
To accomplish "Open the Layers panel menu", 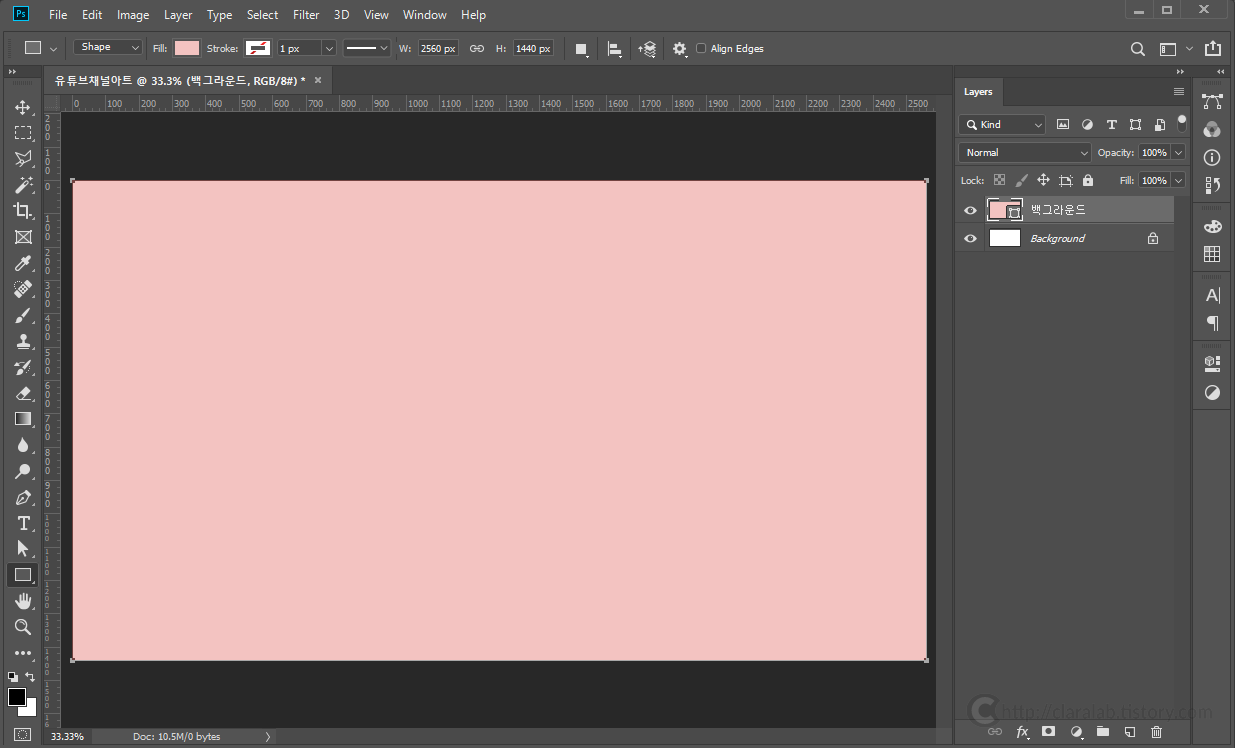I will click(1178, 91).
